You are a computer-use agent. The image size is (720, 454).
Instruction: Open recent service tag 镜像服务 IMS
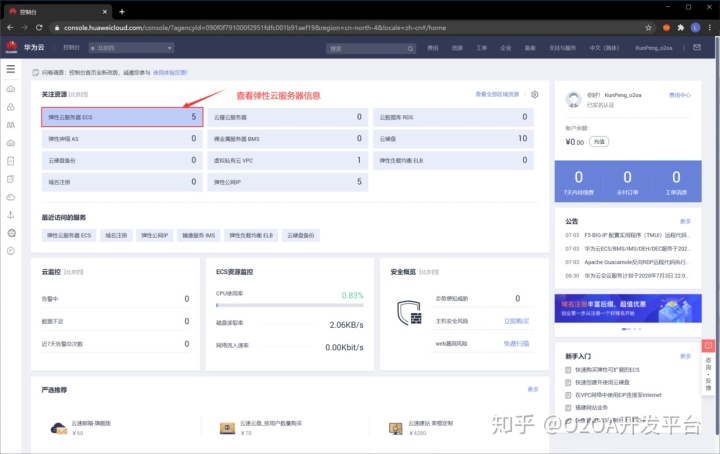point(199,235)
